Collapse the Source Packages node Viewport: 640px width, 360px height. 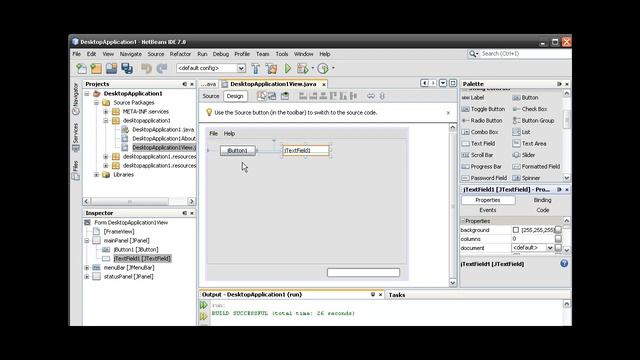(96, 102)
